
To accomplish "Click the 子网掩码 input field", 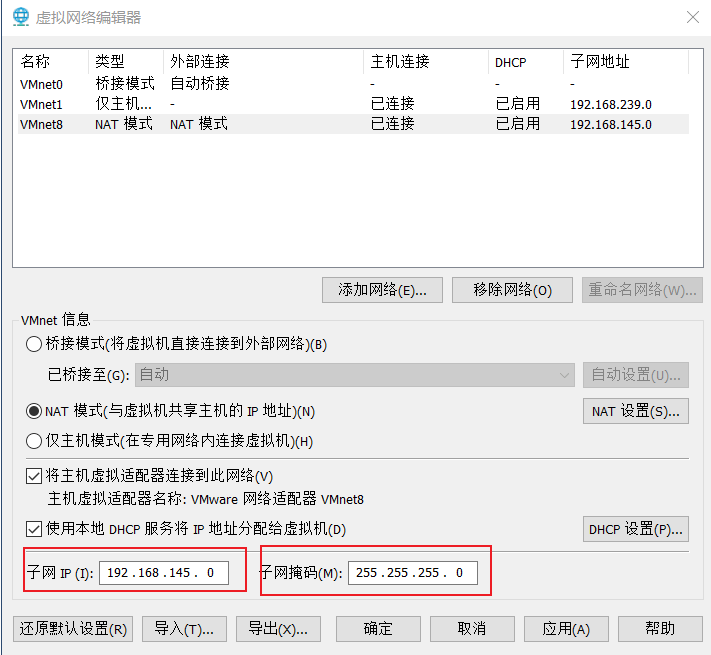I will [412, 573].
